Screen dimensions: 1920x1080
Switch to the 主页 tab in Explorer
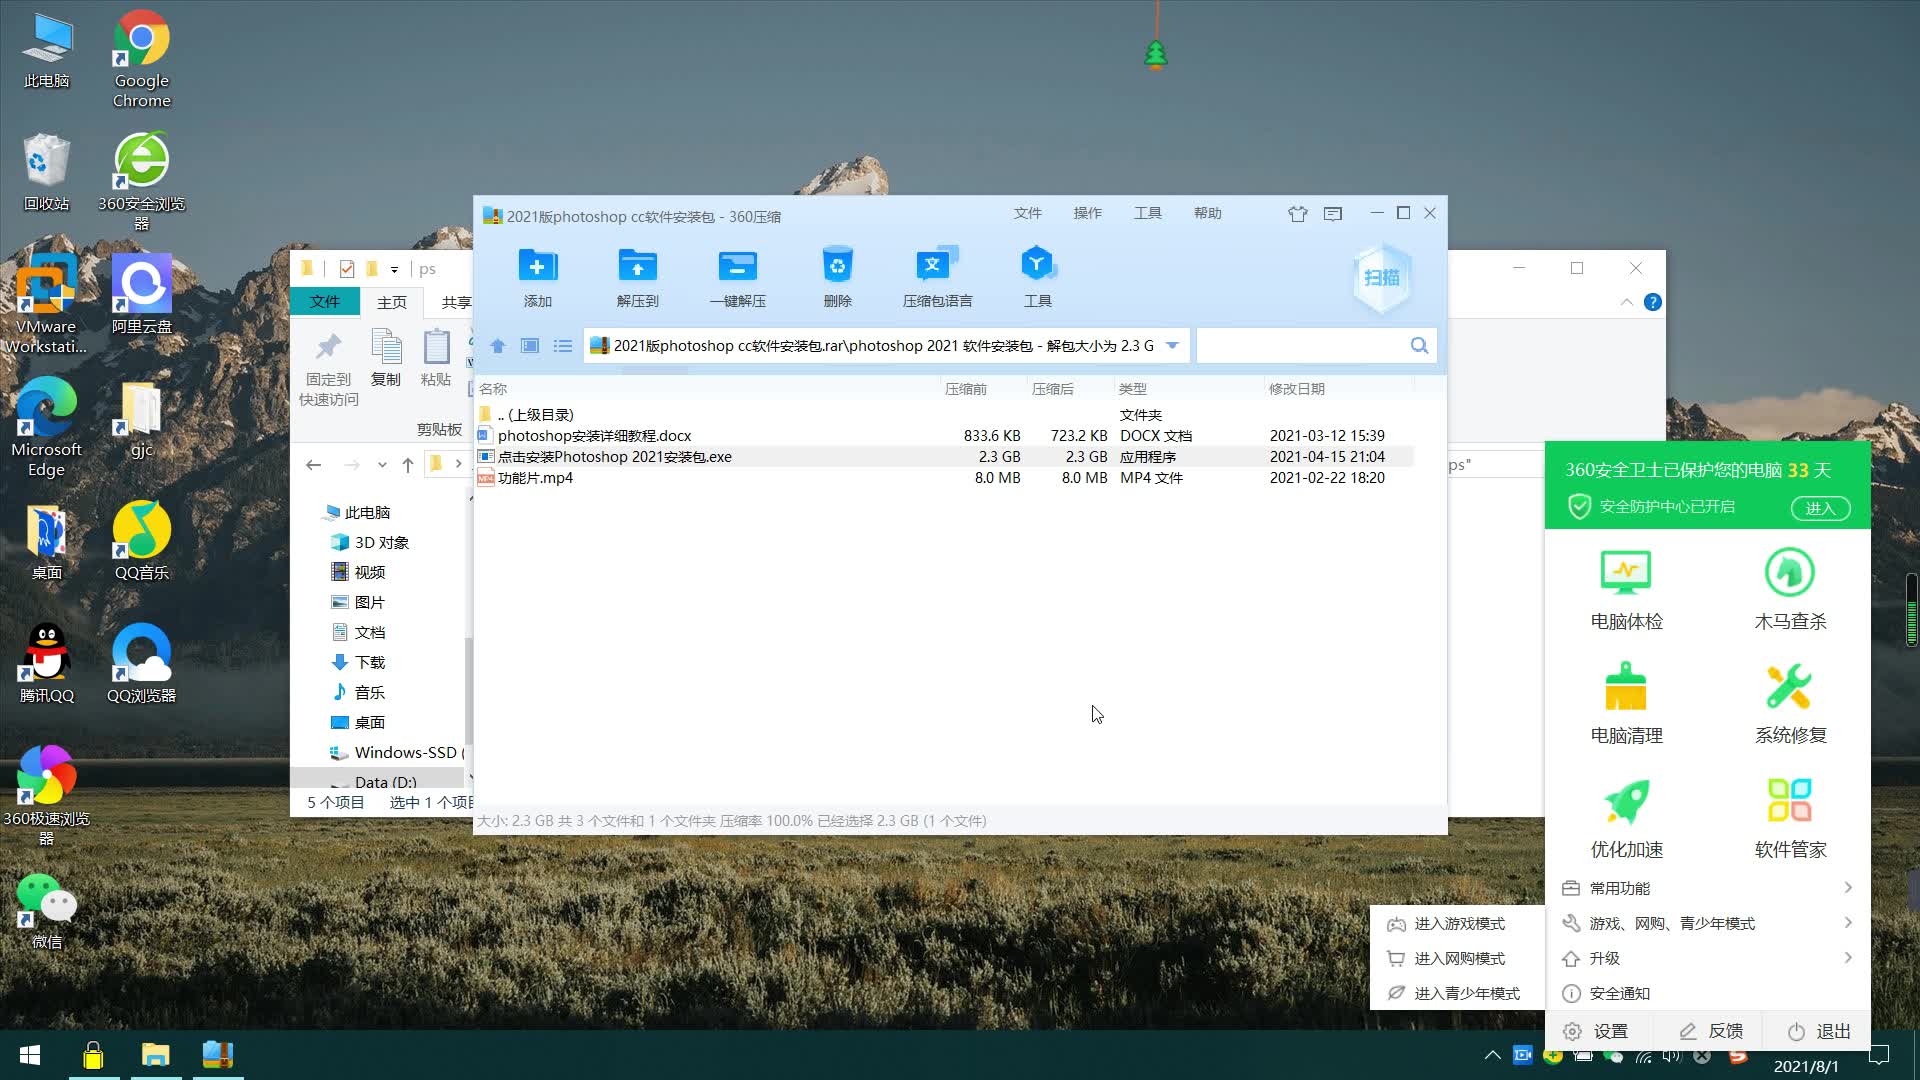[391, 302]
